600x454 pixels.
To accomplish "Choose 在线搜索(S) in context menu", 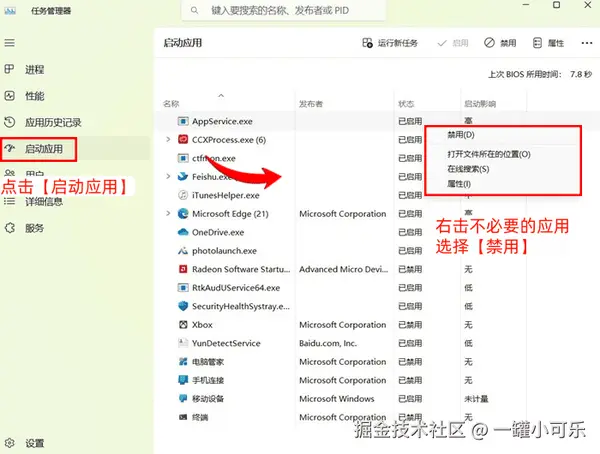I will pyautogui.click(x=468, y=169).
